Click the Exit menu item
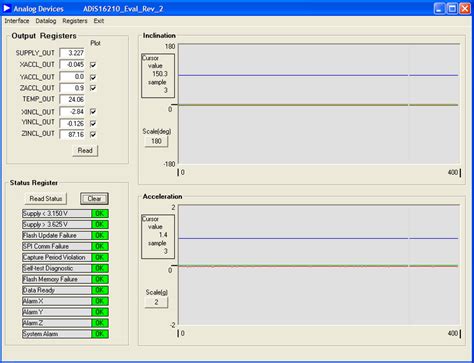This screenshot has height=363, width=474. coord(99,21)
